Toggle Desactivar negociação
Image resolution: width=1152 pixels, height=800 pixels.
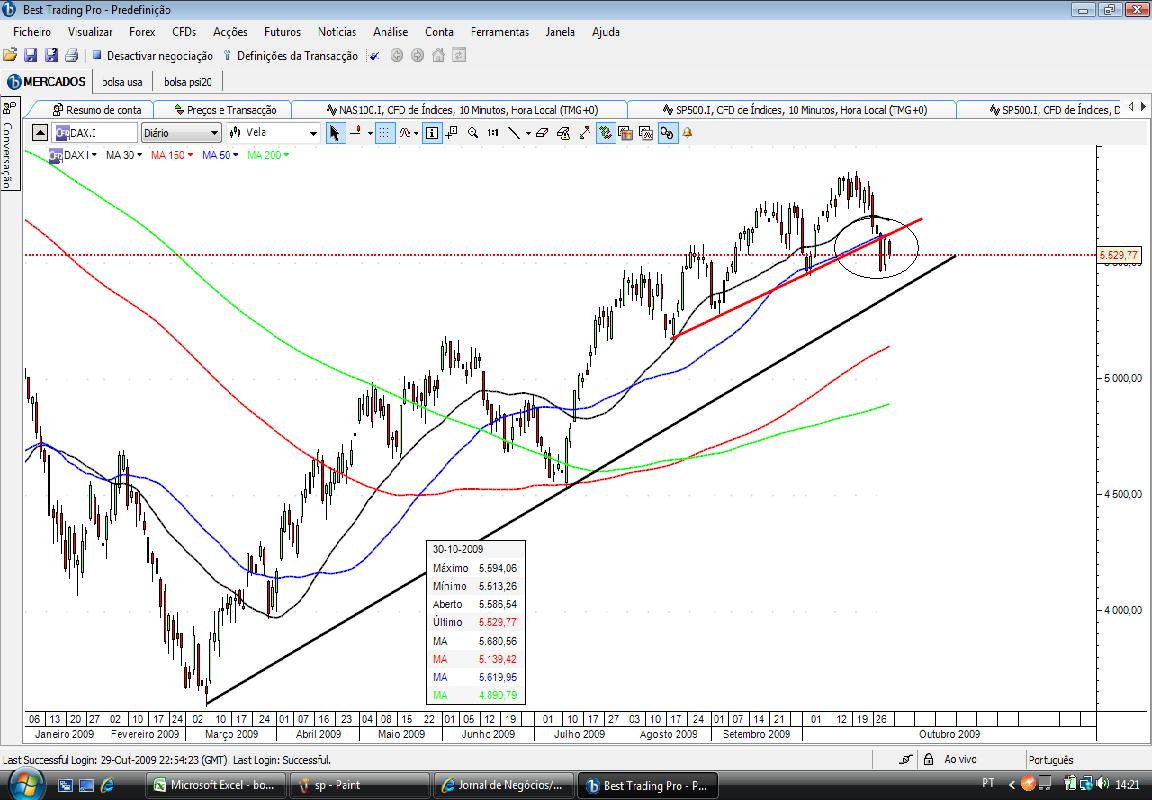click(x=152, y=56)
